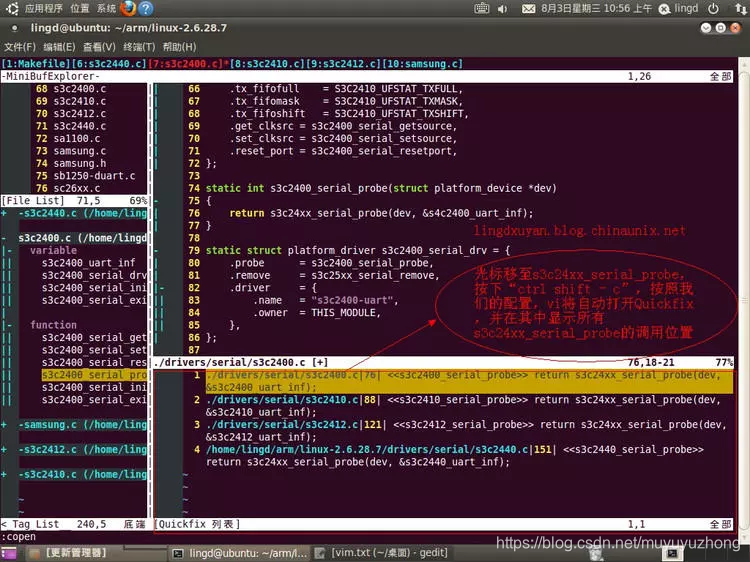This screenshot has height=562, width=750.
Task: Open the blue Help question-mark icon
Action: coord(145,8)
